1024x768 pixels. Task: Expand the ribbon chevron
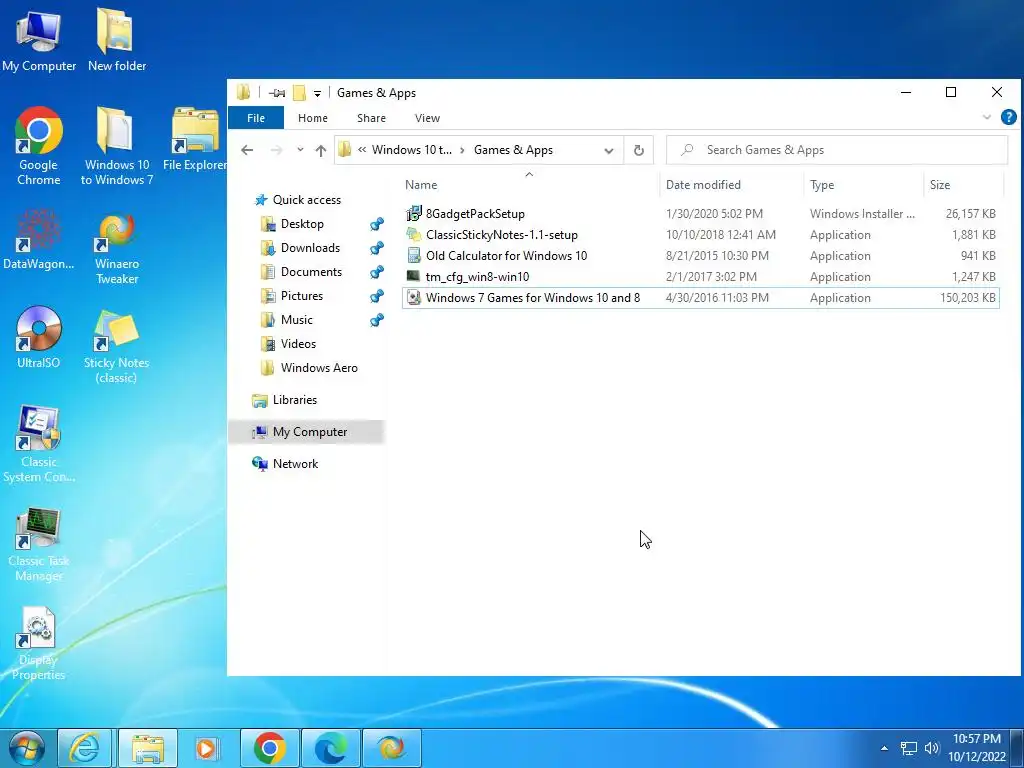tap(986, 118)
